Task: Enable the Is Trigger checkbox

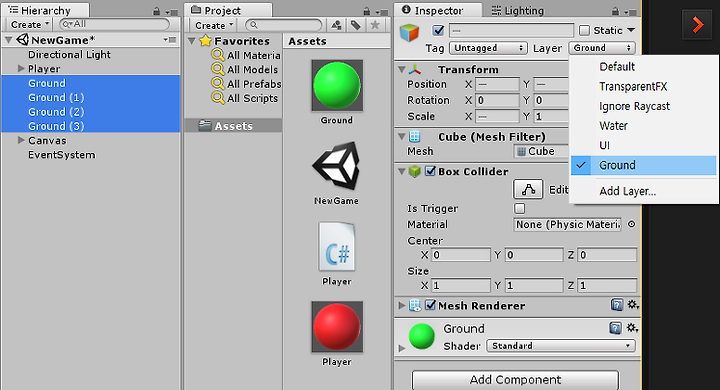Action: 519,209
